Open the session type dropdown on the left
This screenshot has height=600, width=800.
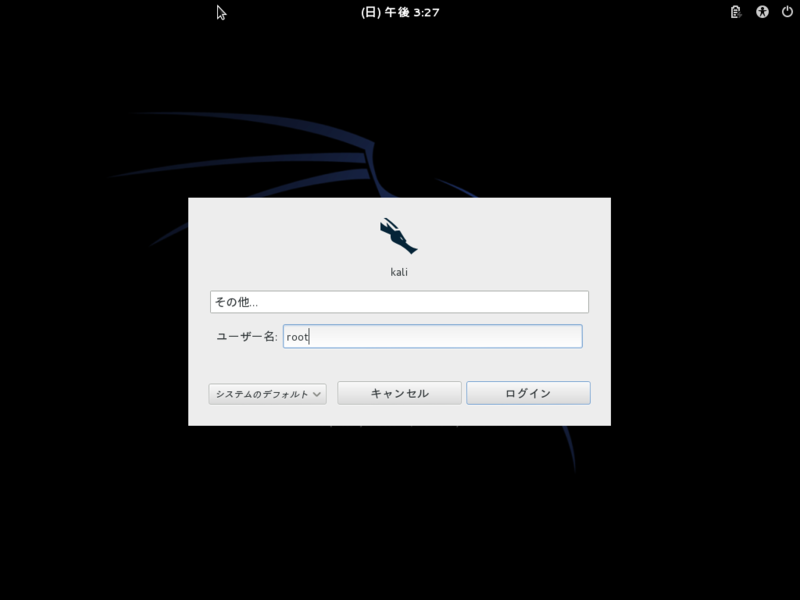(x=266, y=393)
